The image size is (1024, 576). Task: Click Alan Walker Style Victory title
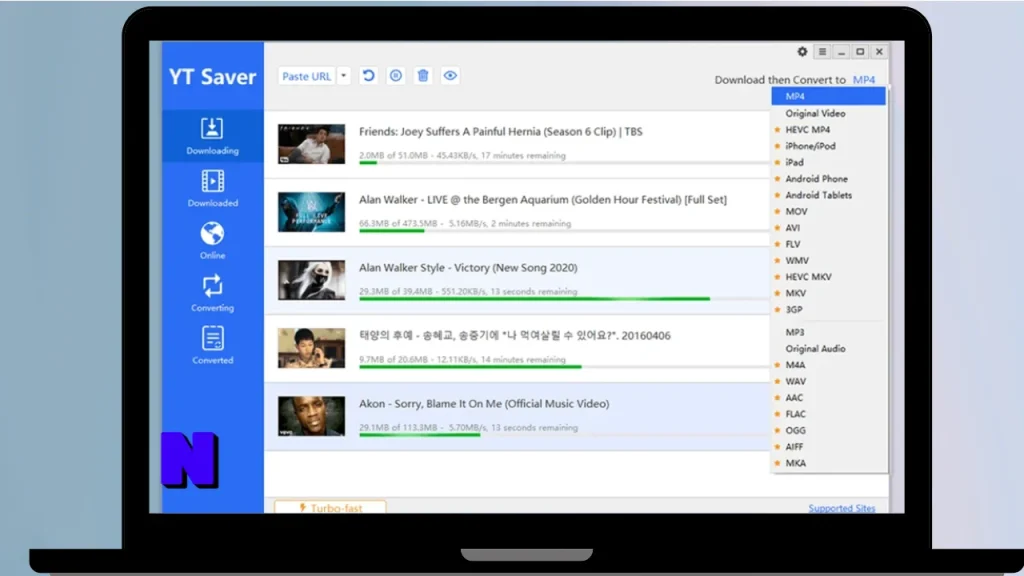(468, 267)
